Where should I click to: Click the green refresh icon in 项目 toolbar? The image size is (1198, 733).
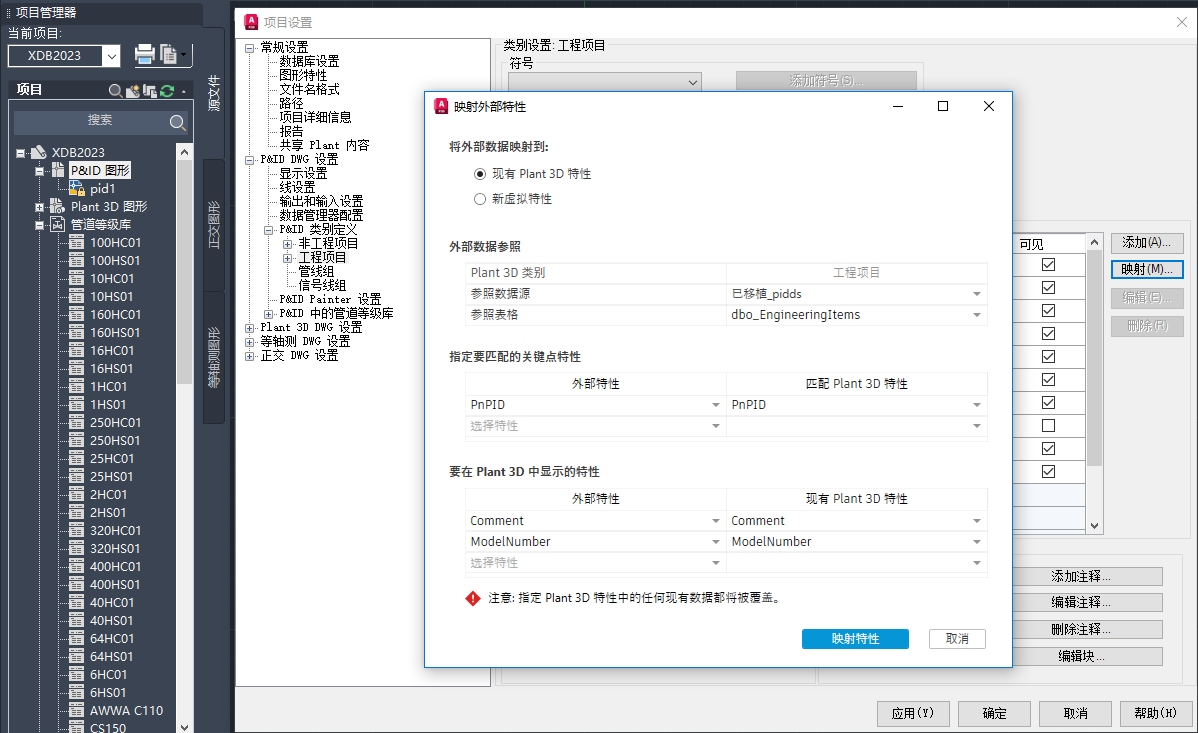coord(167,90)
